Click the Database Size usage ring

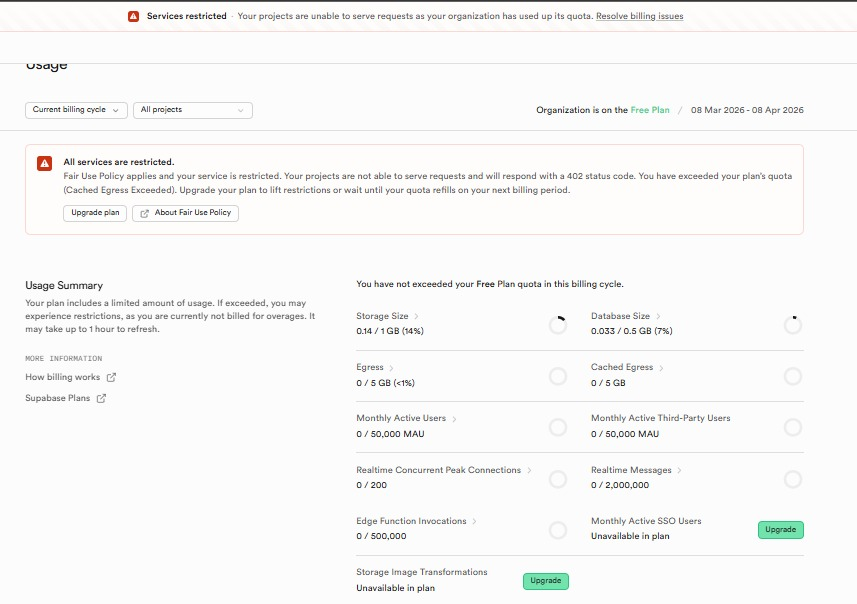coord(792,324)
